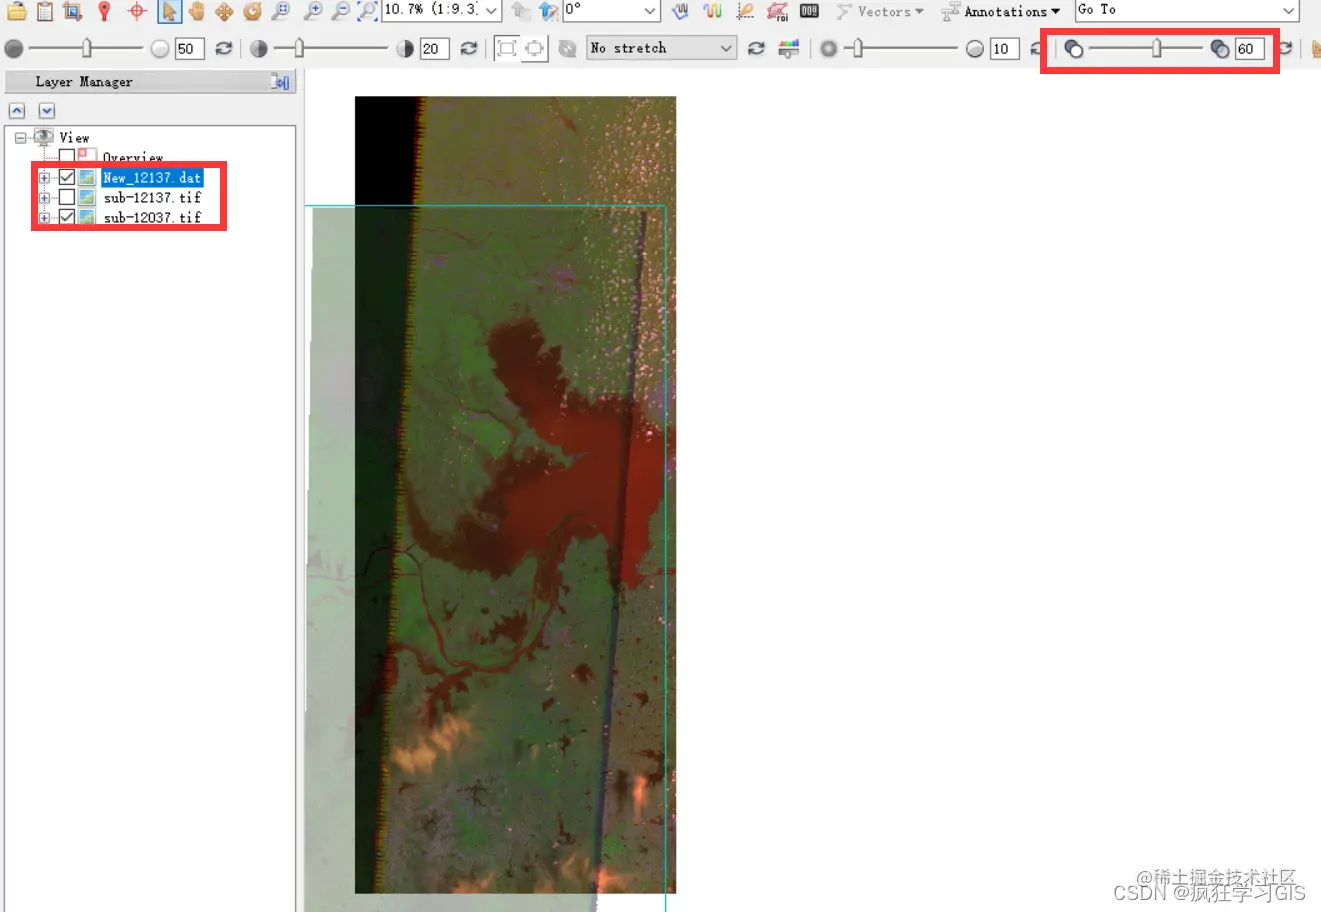Image resolution: width=1321 pixels, height=912 pixels.
Task: Toggle Overview checkbox in Layer Manager
Action: pyautogui.click(x=67, y=156)
